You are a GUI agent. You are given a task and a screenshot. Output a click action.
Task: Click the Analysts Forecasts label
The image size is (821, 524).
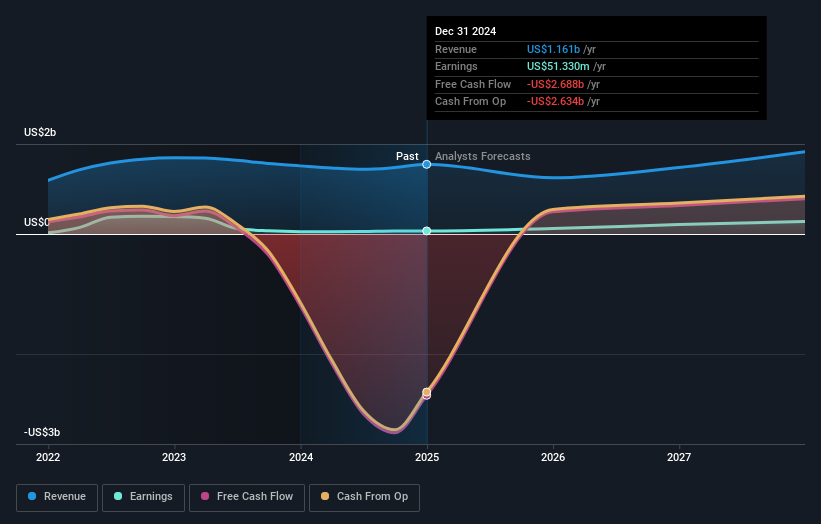pos(483,156)
